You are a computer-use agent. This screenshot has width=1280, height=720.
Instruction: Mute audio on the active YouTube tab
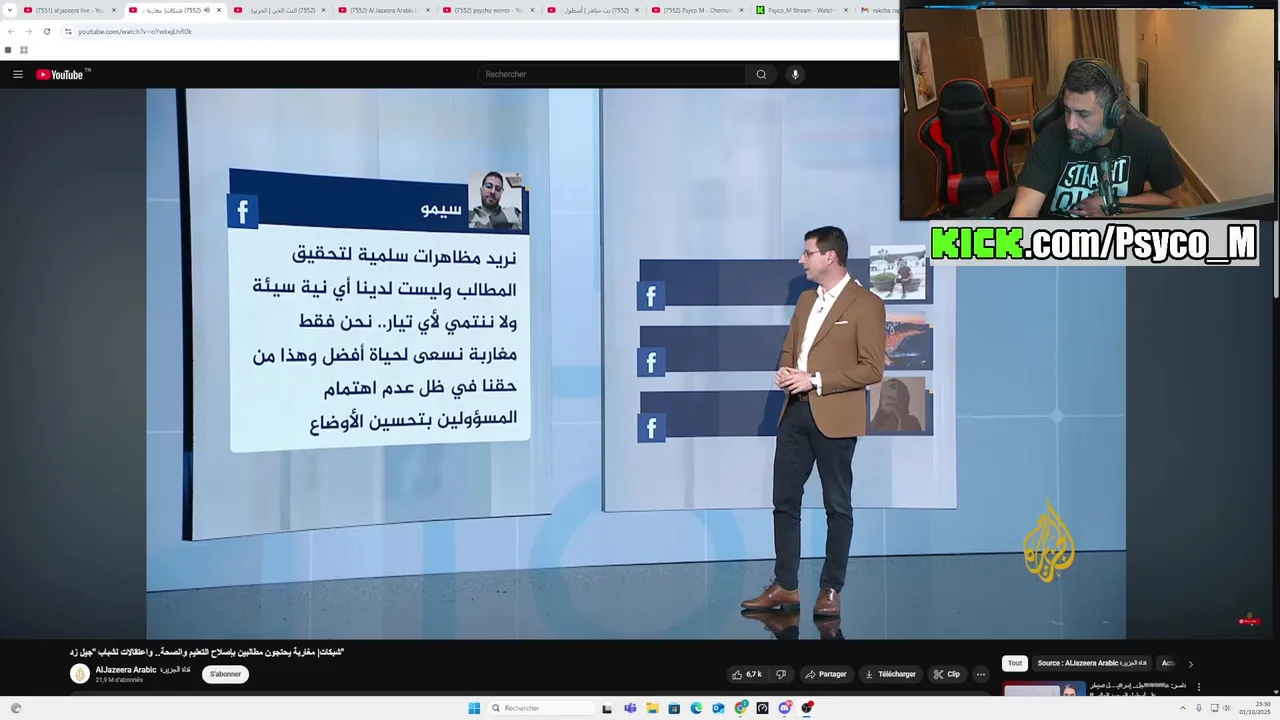pyautogui.click(x=207, y=10)
